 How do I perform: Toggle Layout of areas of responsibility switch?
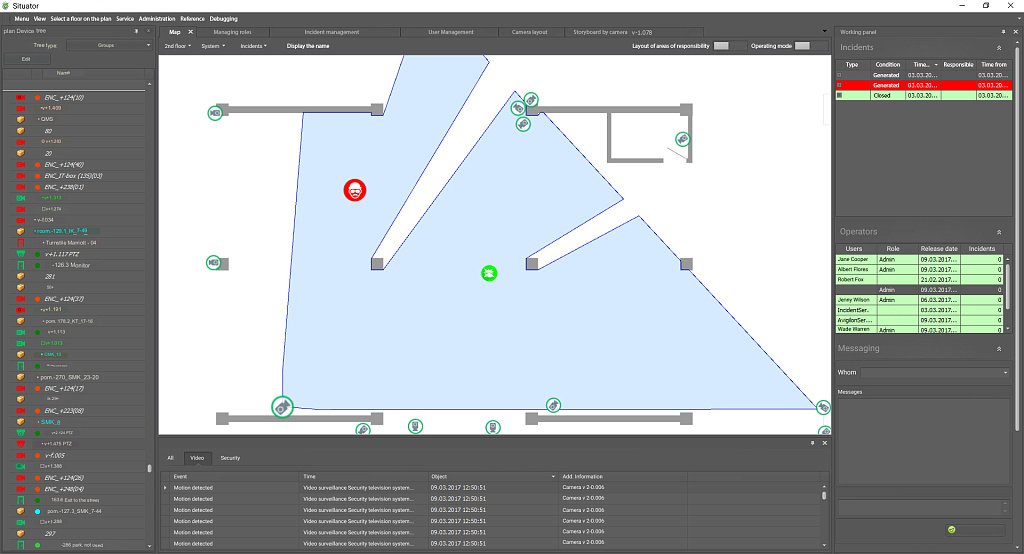(720, 46)
